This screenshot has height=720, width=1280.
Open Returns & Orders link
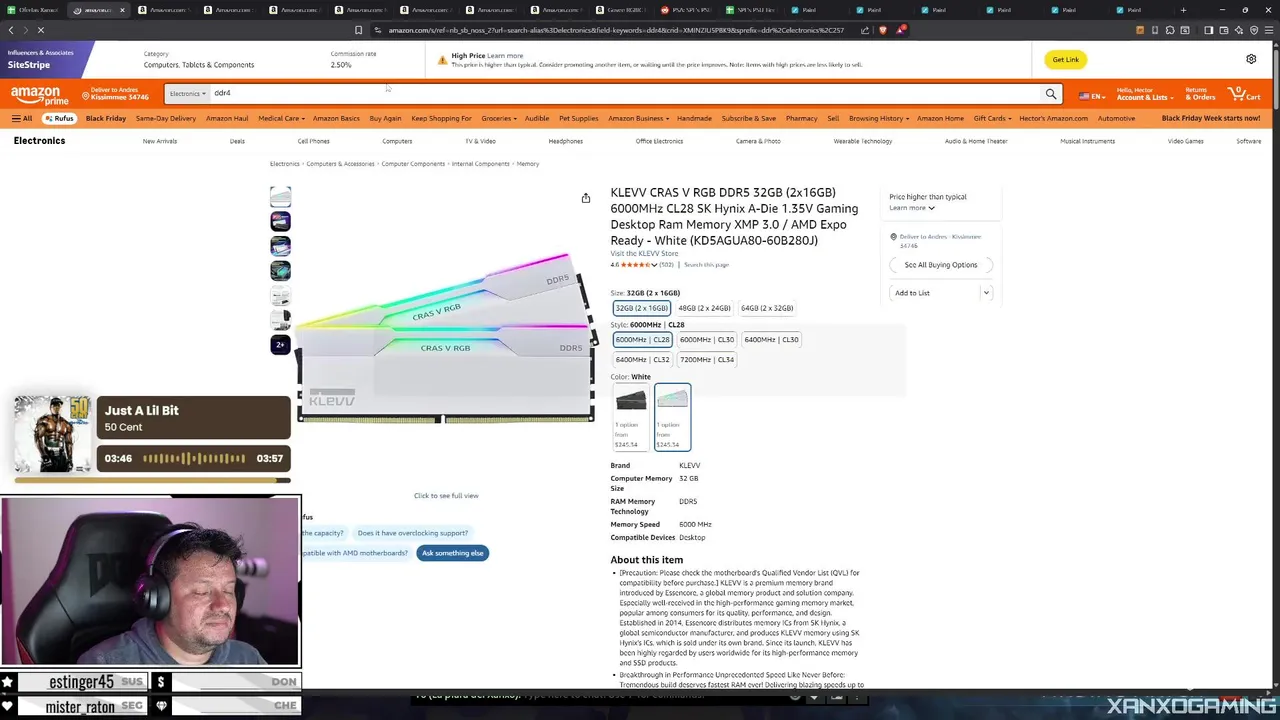click(1201, 94)
